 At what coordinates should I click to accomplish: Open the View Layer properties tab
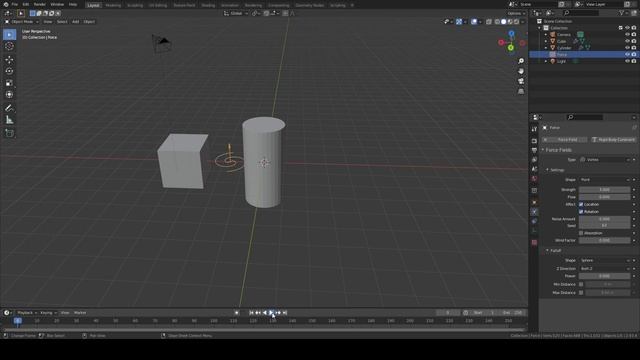(x=534, y=160)
